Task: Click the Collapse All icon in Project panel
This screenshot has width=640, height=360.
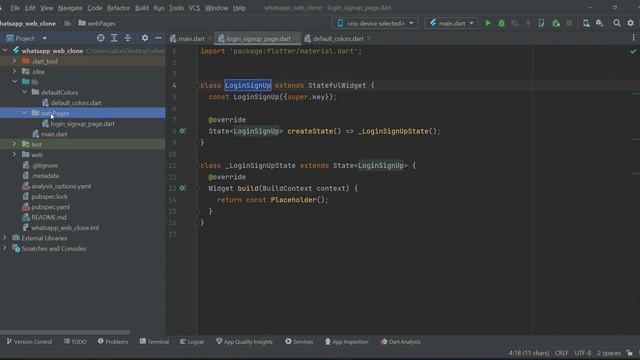Action: tap(128, 38)
